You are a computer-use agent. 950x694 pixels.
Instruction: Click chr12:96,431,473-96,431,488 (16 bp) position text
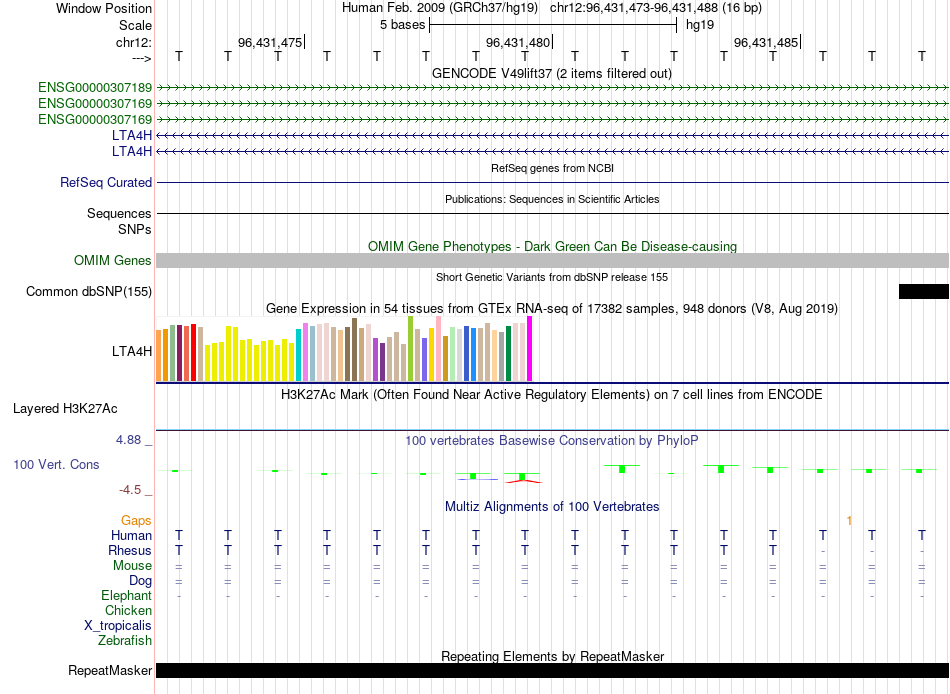click(656, 8)
